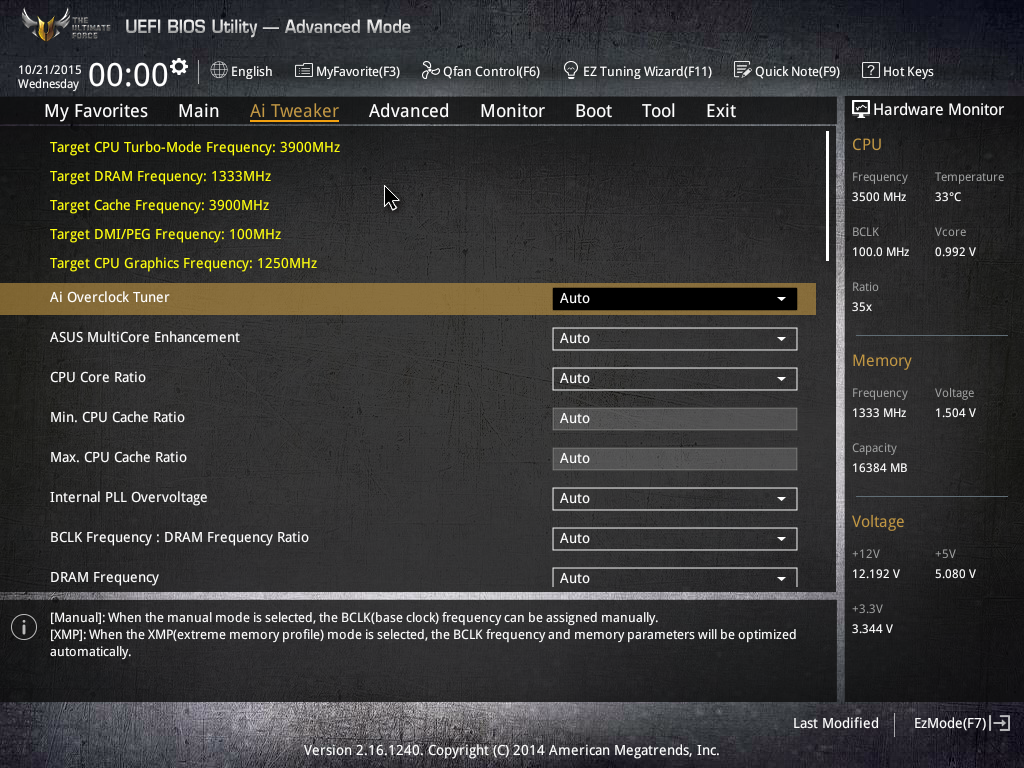
Task: Open the Tool tab
Action: pyautogui.click(x=658, y=111)
